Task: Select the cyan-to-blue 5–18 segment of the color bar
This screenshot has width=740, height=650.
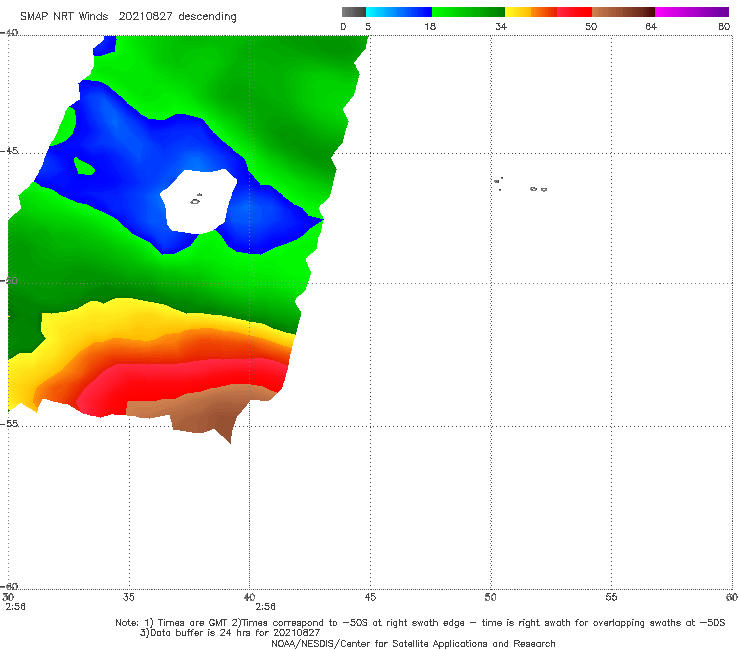Action: click(399, 12)
